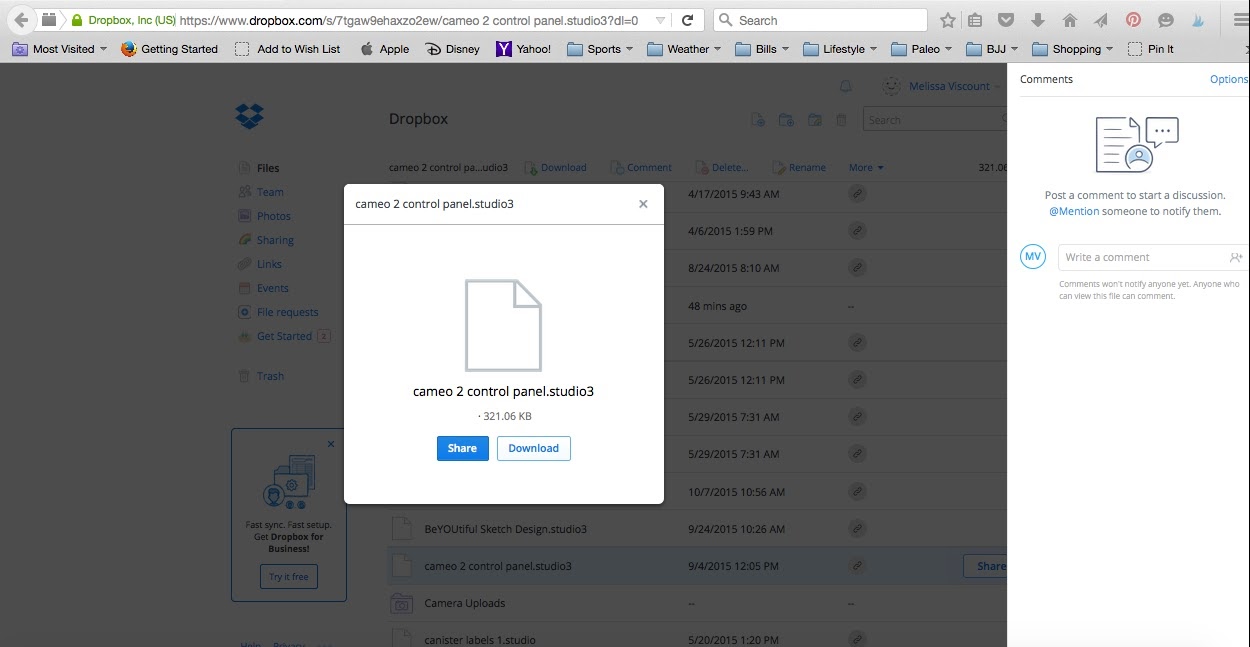Screen dimensions: 1250x647
Task: Open Trash in Dropbox sidebar
Action: (270, 376)
